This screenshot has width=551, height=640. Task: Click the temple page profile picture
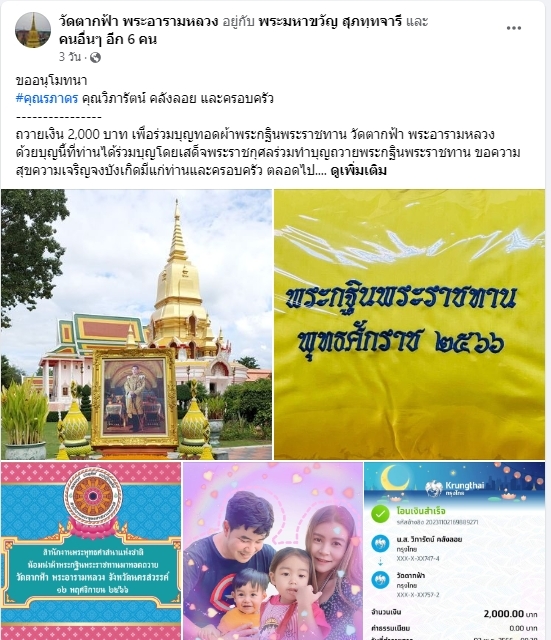(x=33, y=30)
